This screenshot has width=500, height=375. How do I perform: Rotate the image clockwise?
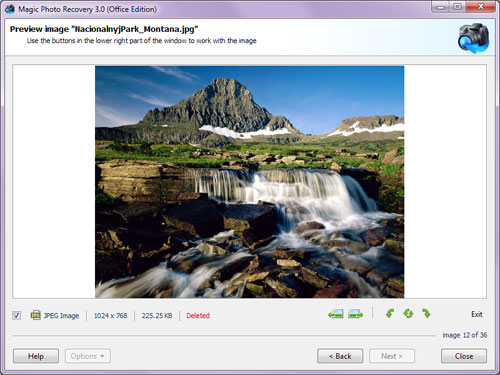coord(426,314)
